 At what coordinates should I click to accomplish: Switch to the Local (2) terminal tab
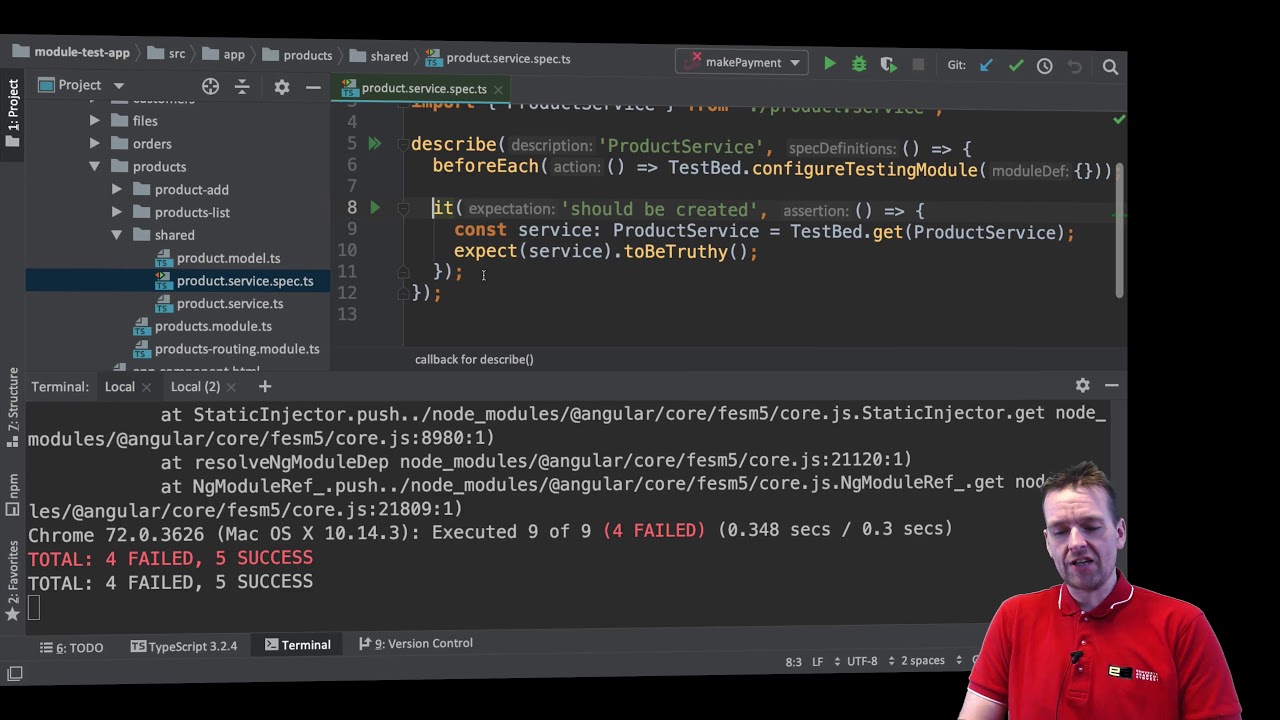[195, 387]
